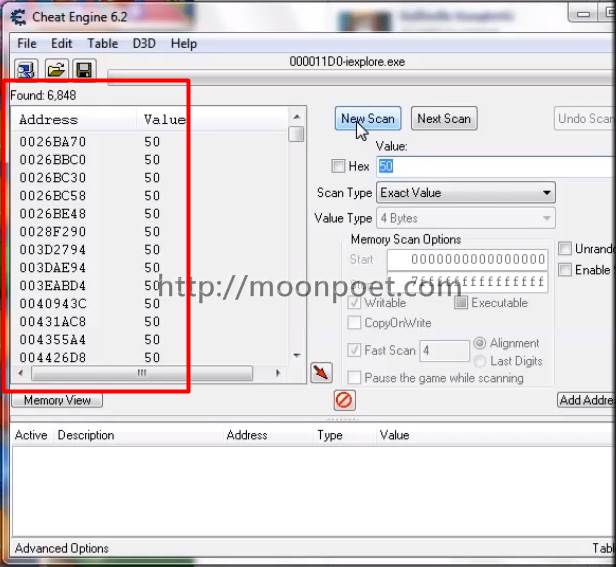
Task: Enable the Hex checkbox
Action: (x=338, y=167)
